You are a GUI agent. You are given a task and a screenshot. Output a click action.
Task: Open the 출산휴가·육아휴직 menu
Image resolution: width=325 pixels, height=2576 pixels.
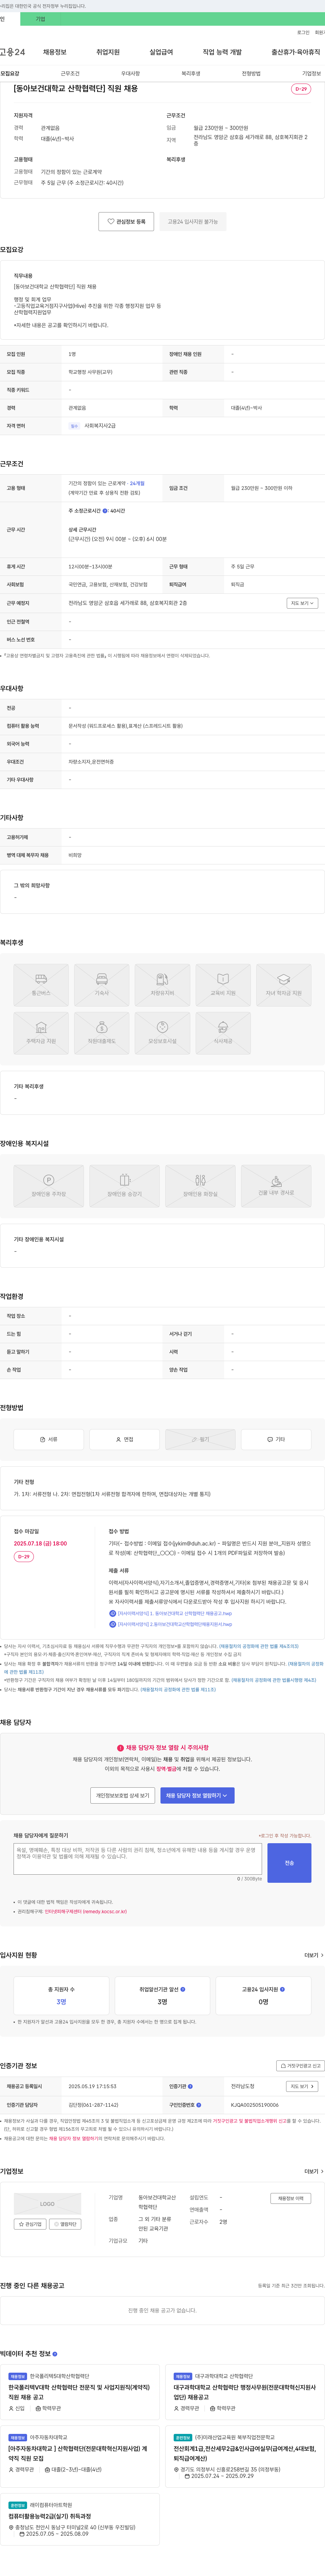[296, 52]
